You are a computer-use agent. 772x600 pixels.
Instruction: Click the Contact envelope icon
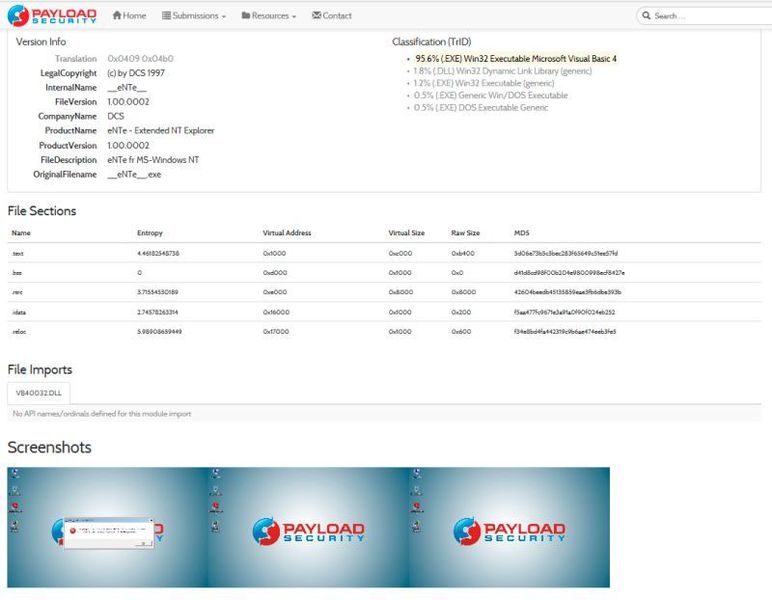[317, 15]
